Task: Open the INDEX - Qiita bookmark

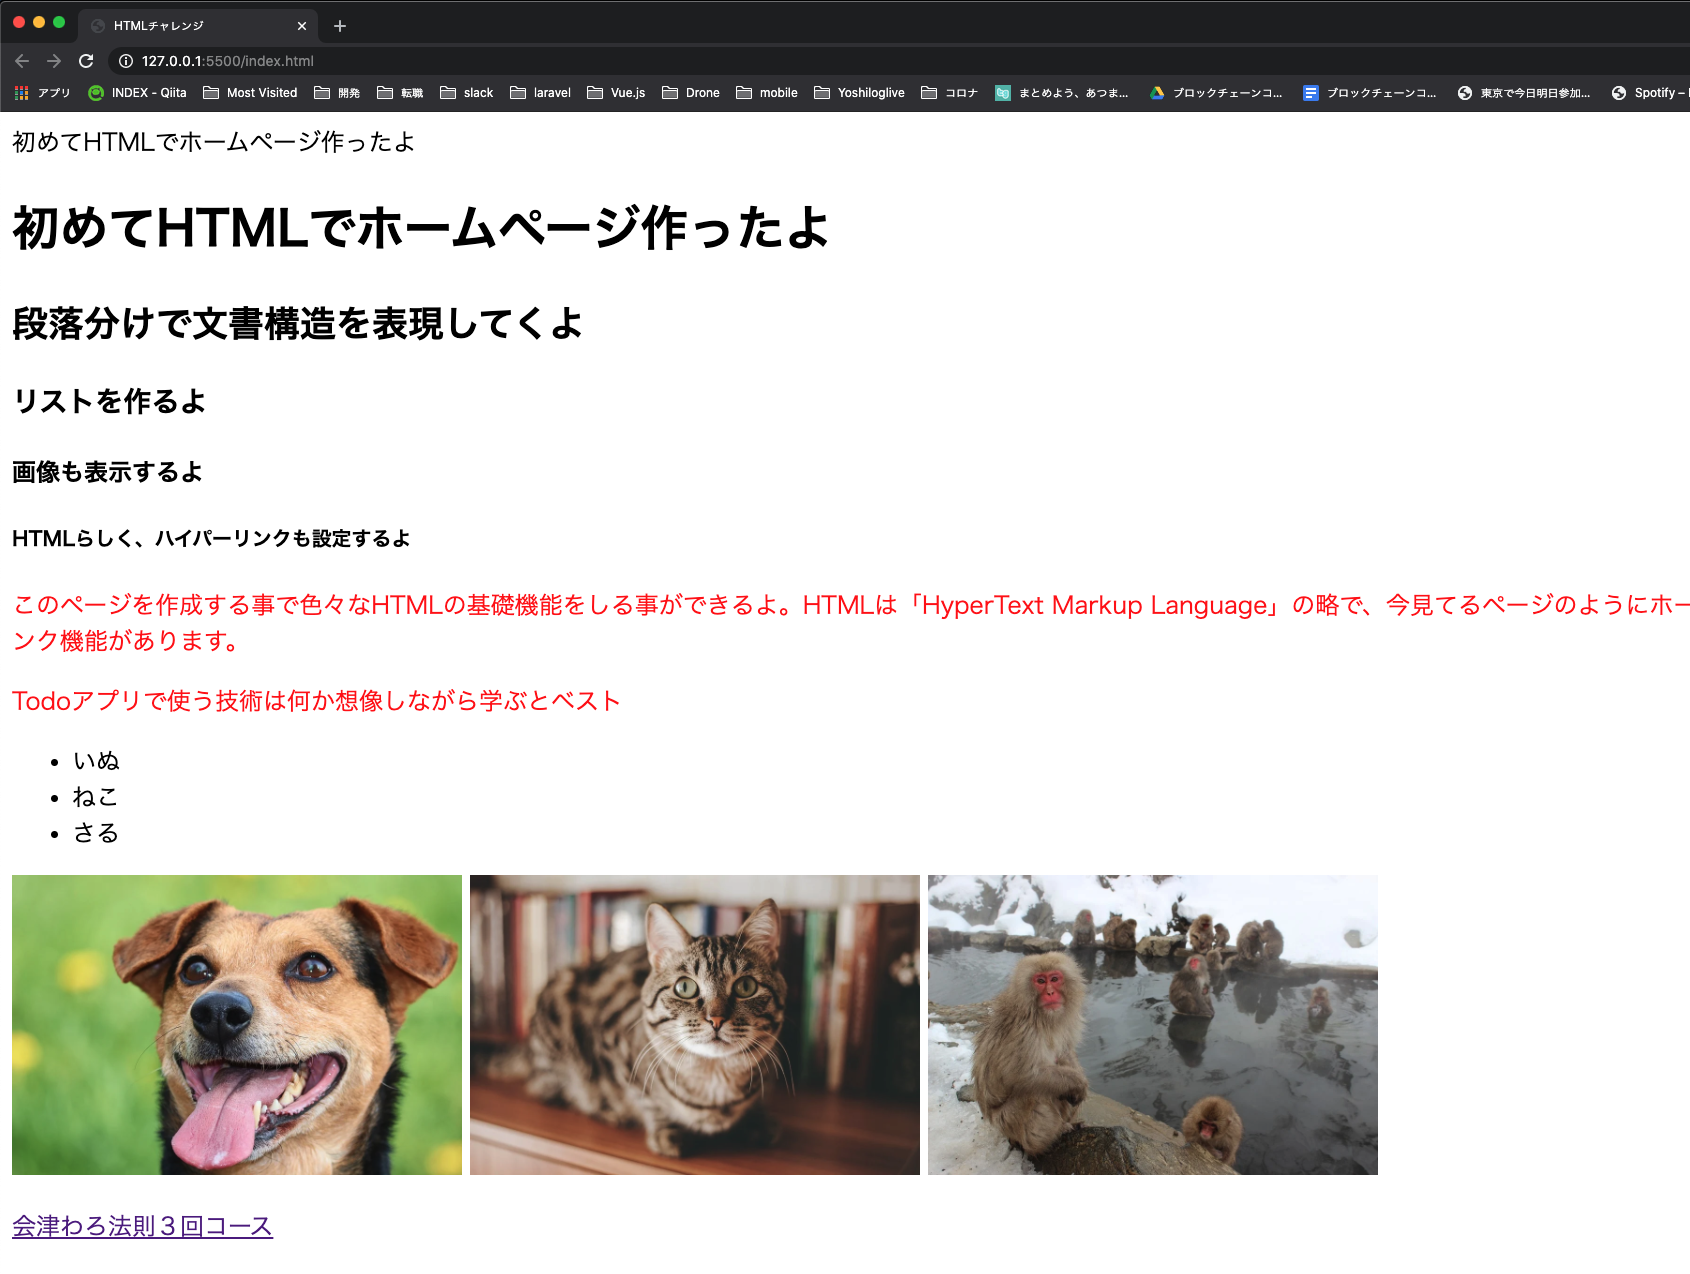Action: click(136, 92)
